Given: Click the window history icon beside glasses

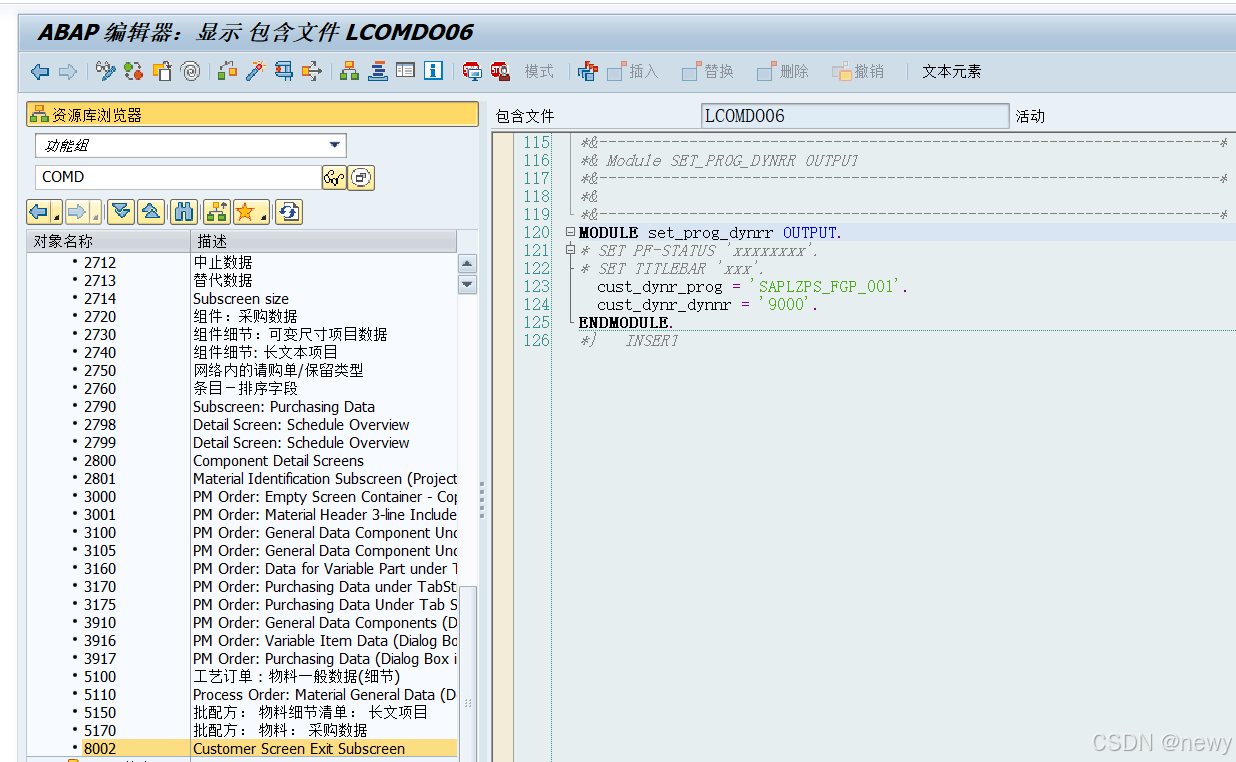Looking at the screenshot, I should pos(361,178).
